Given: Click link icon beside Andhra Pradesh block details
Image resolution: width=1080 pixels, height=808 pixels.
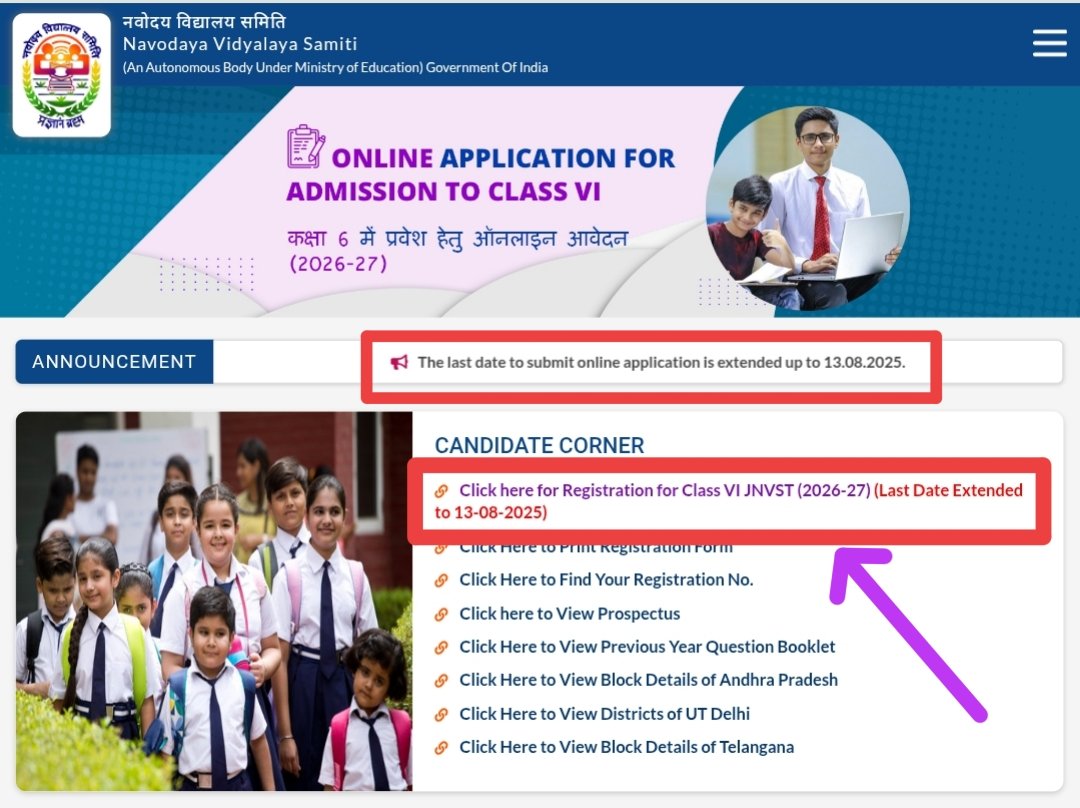Looking at the screenshot, I should pyautogui.click(x=442, y=681).
